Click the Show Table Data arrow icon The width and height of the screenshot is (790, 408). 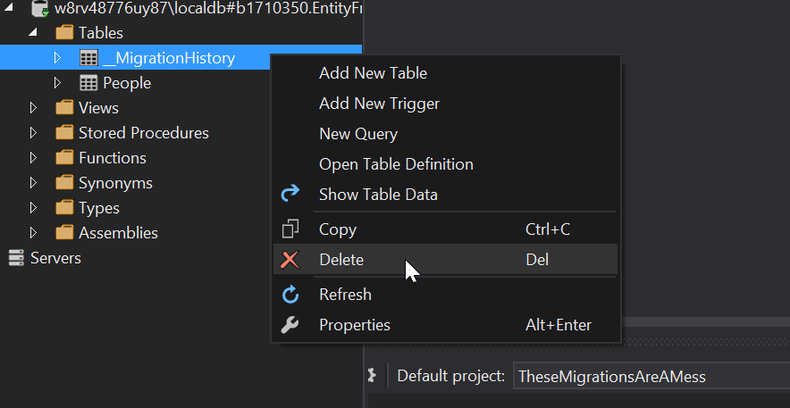click(x=290, y=193)
